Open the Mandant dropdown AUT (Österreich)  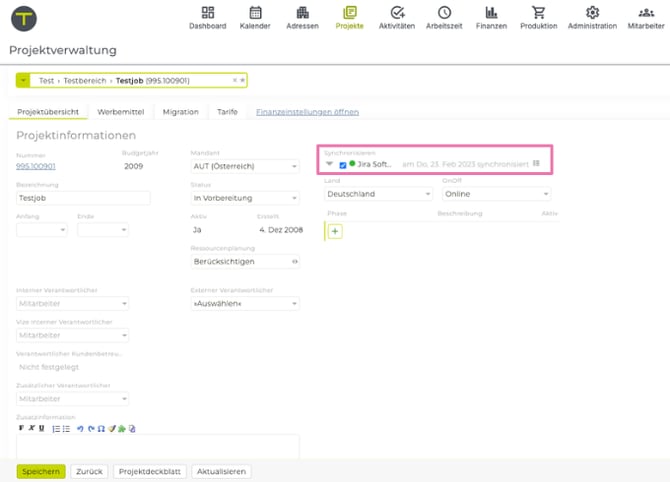coord(245,166)
